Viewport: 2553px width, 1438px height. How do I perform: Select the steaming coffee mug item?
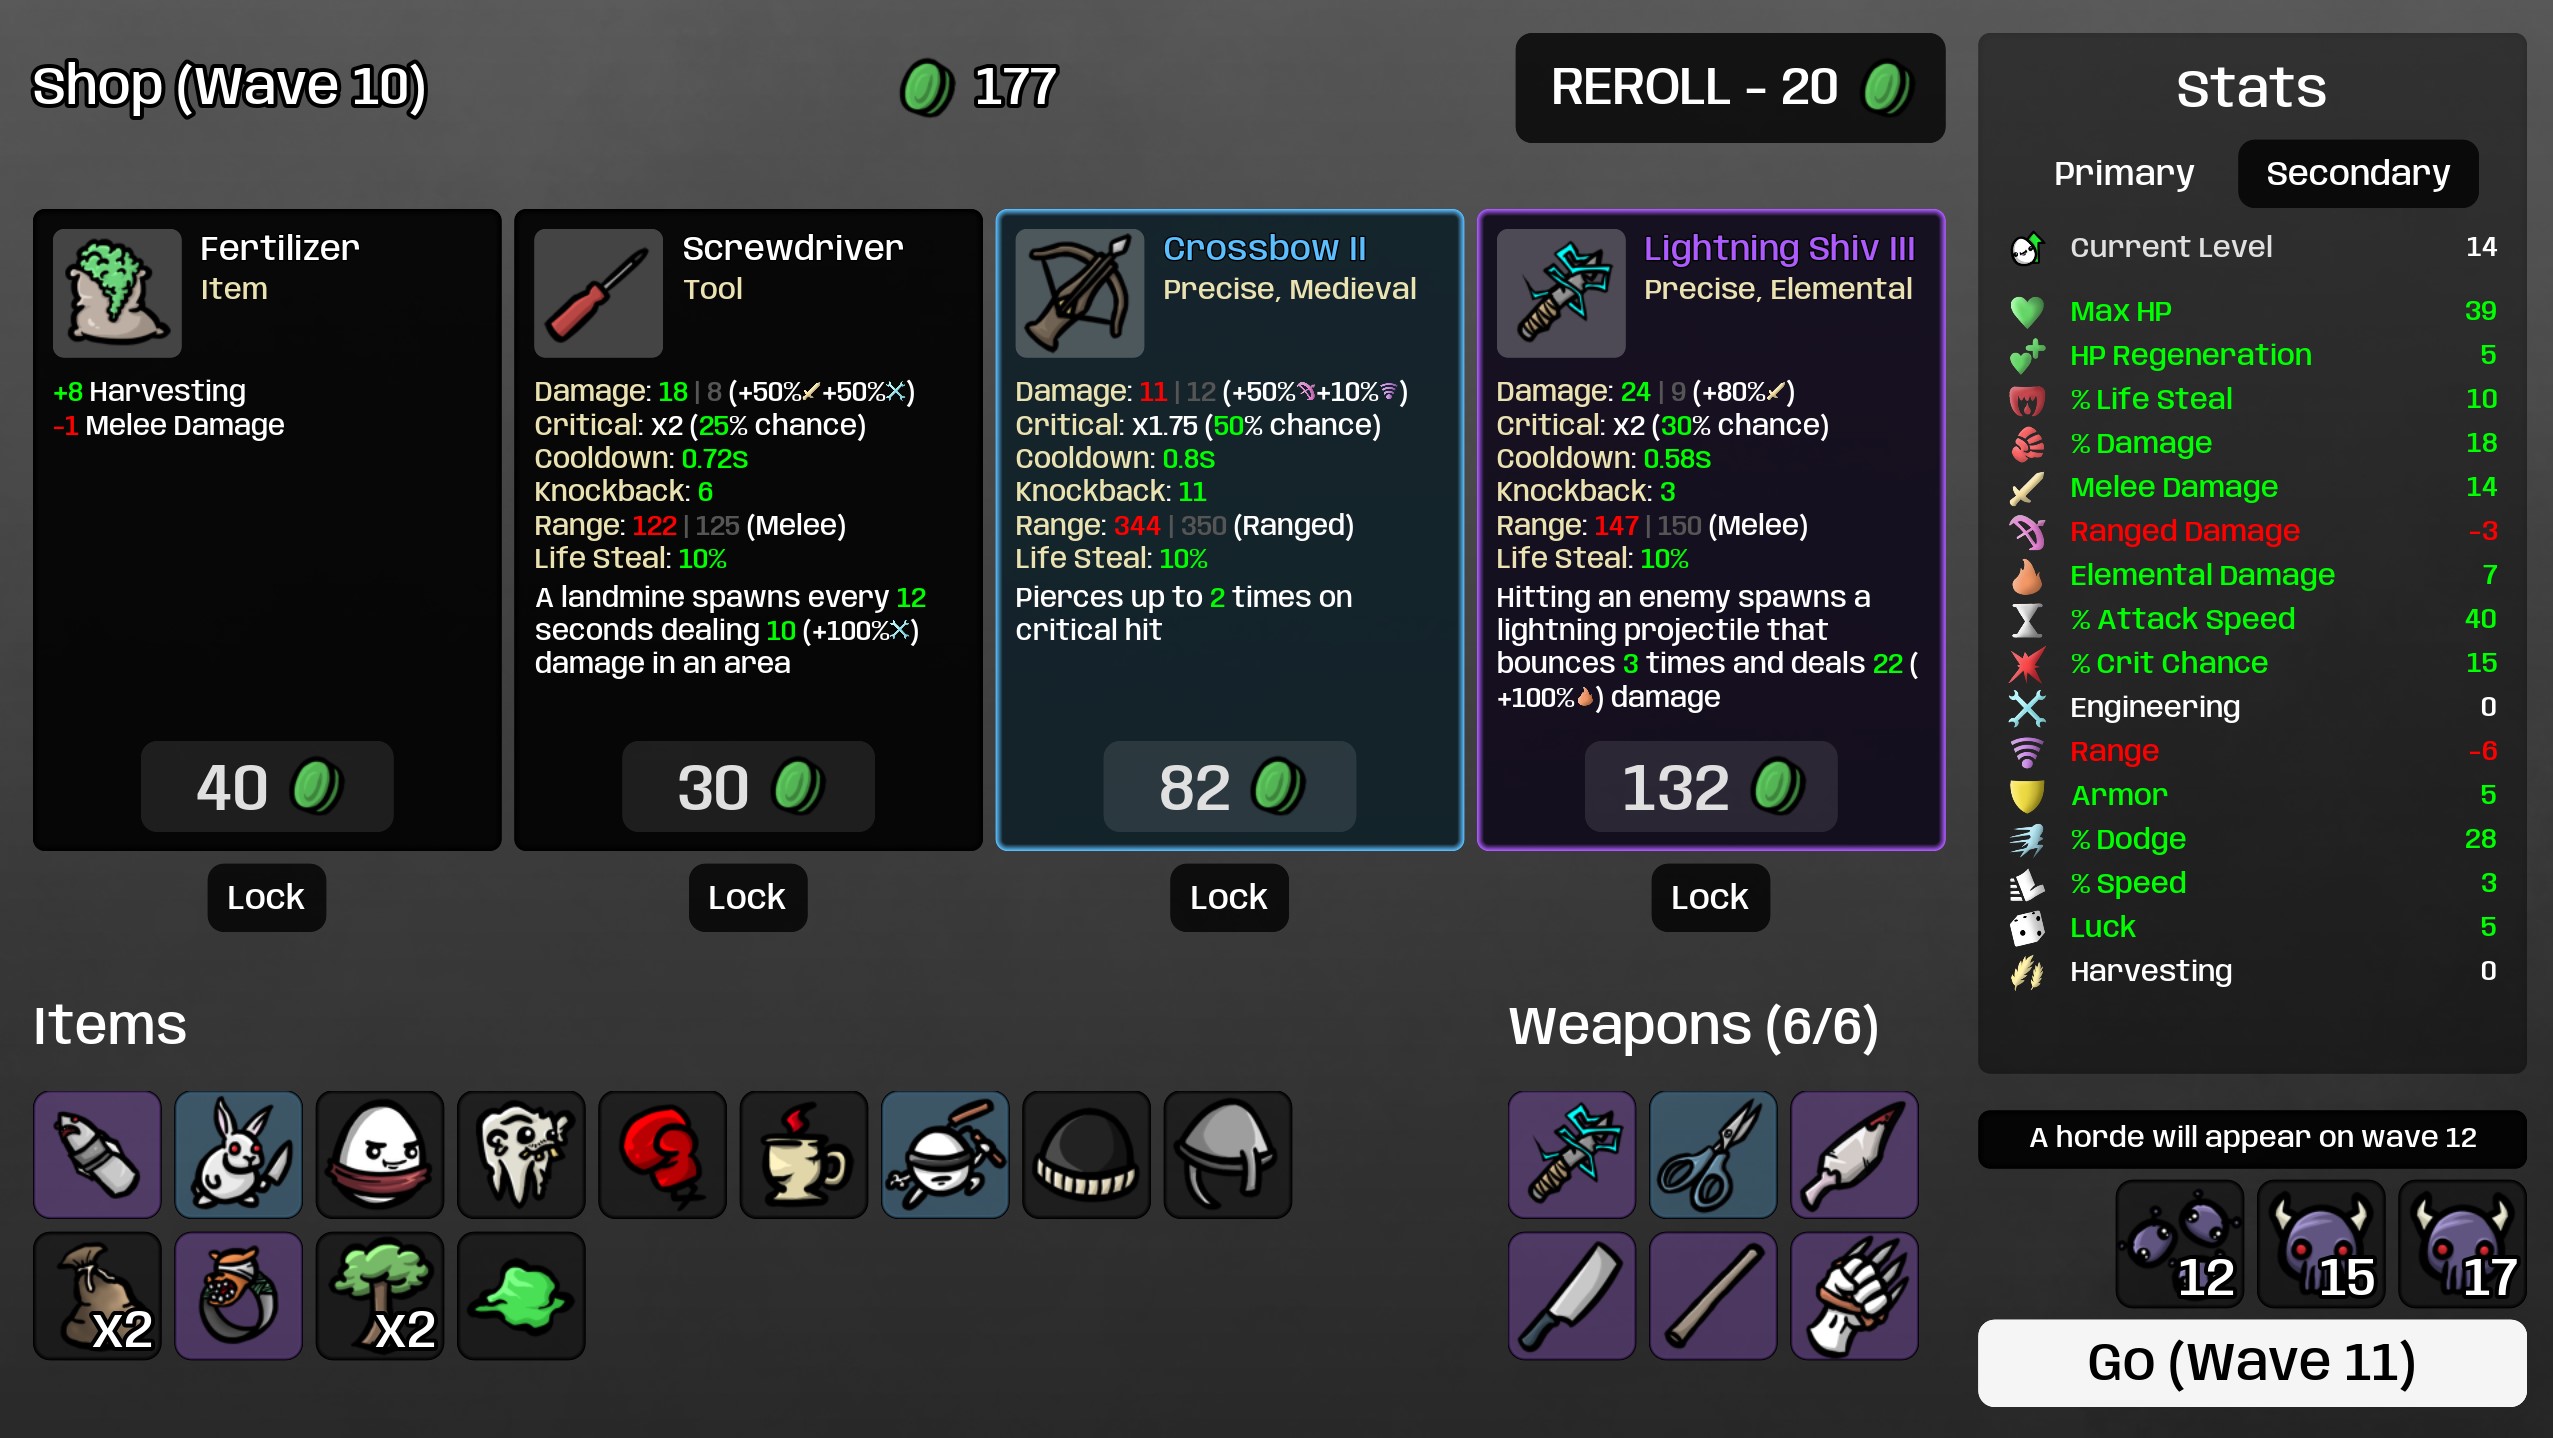(x=803, y=1154)
